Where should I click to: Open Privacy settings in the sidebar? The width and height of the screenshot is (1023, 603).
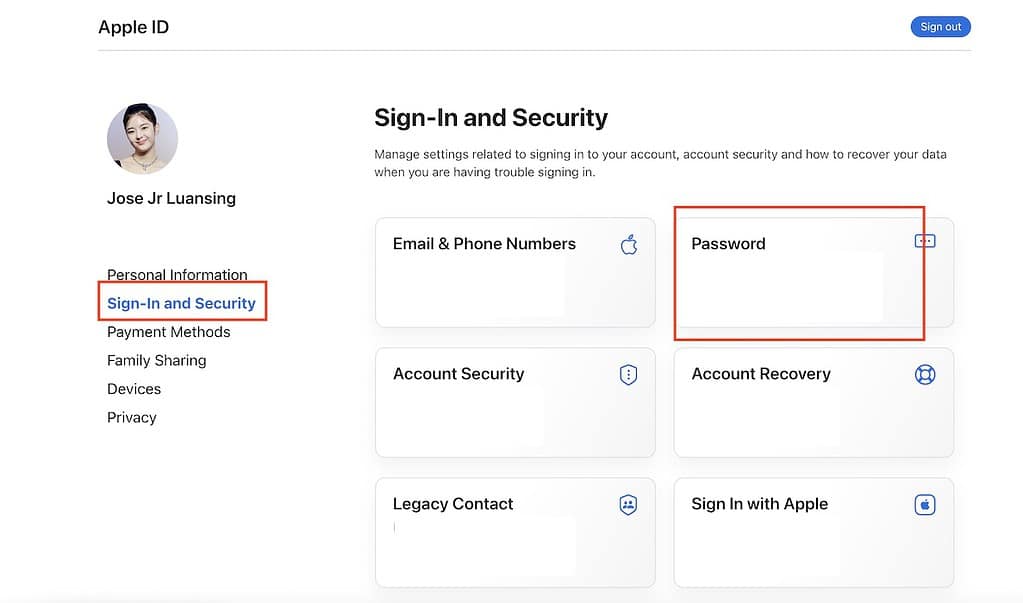tap(131, 417)
